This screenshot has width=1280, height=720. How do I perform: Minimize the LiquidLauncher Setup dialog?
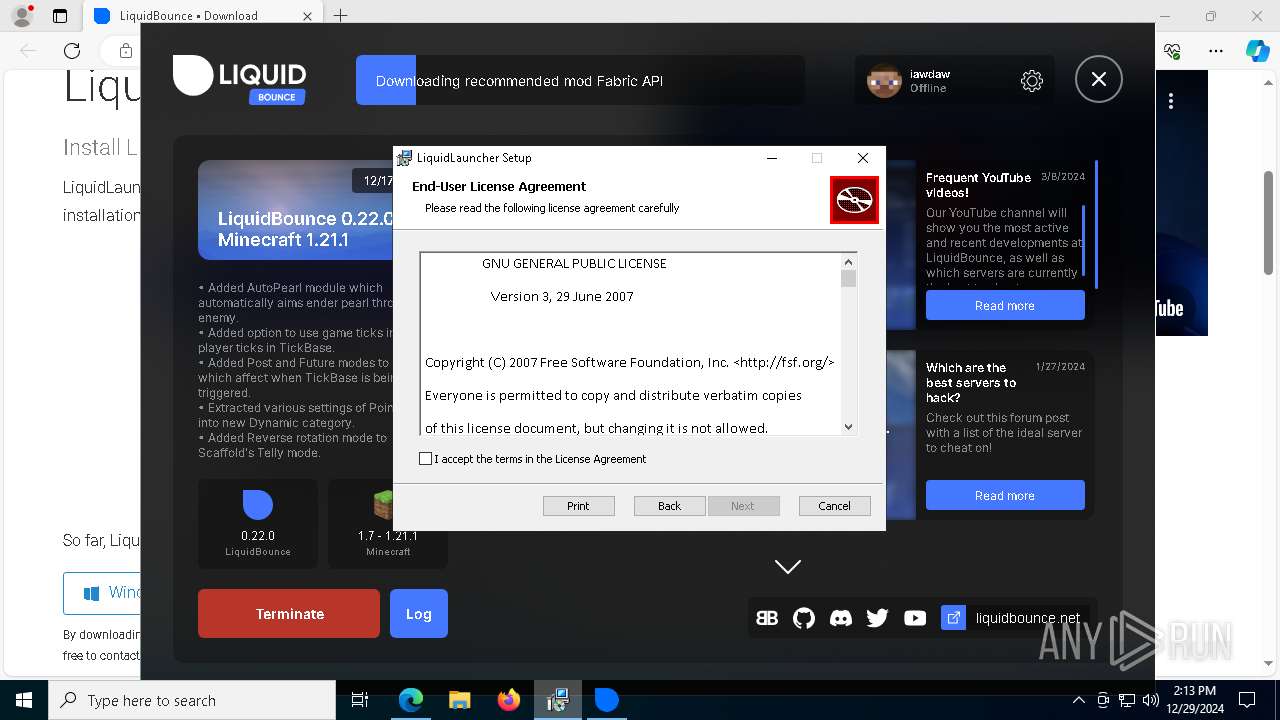point(772,158)
